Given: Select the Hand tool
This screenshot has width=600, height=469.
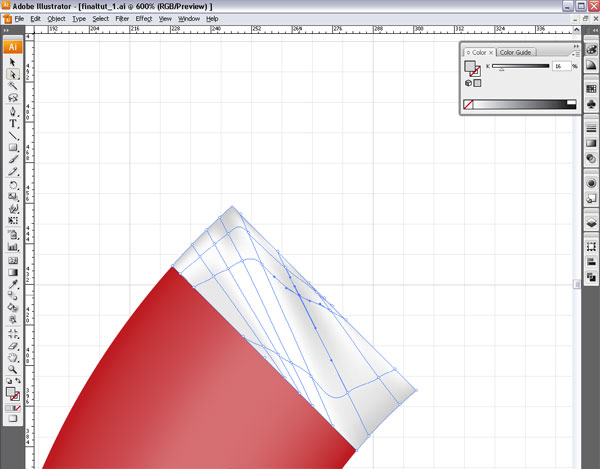Looking at the screenshot, I should pos(13,358).
